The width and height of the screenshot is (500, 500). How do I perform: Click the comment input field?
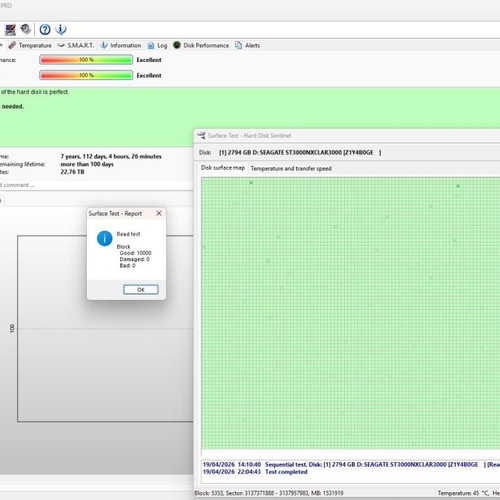pos(96,185)
